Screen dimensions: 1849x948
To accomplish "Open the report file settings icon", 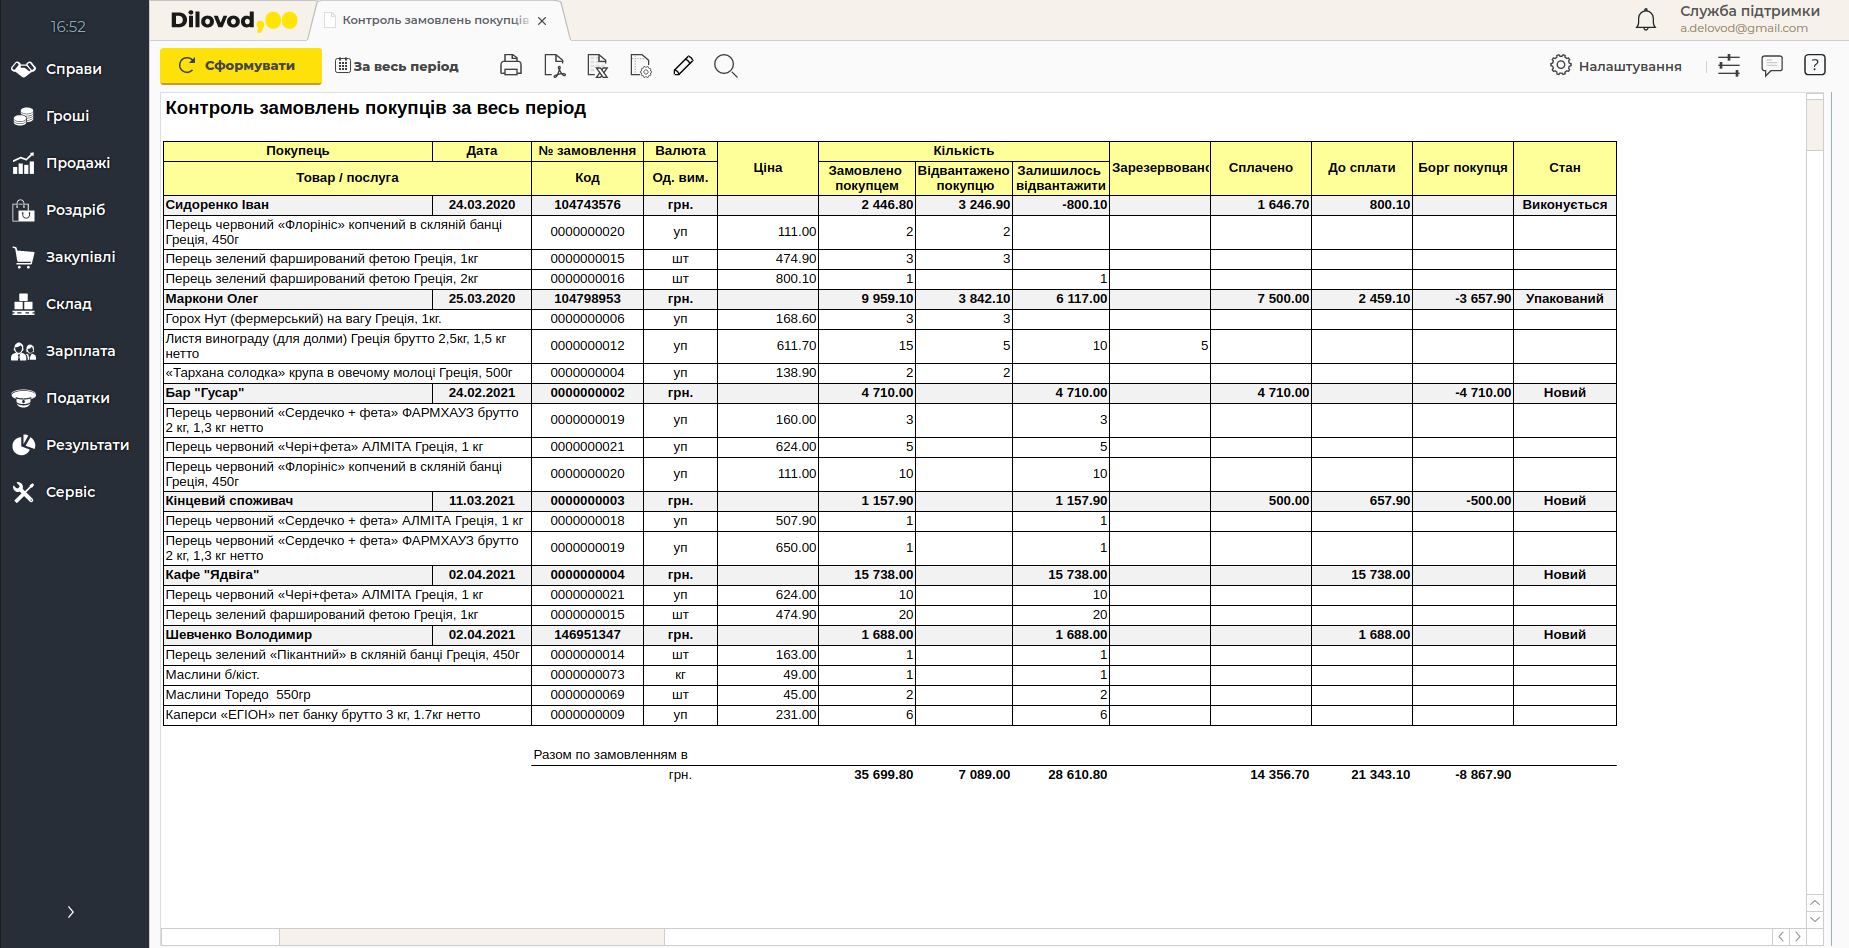I will (x=641, y=66).
